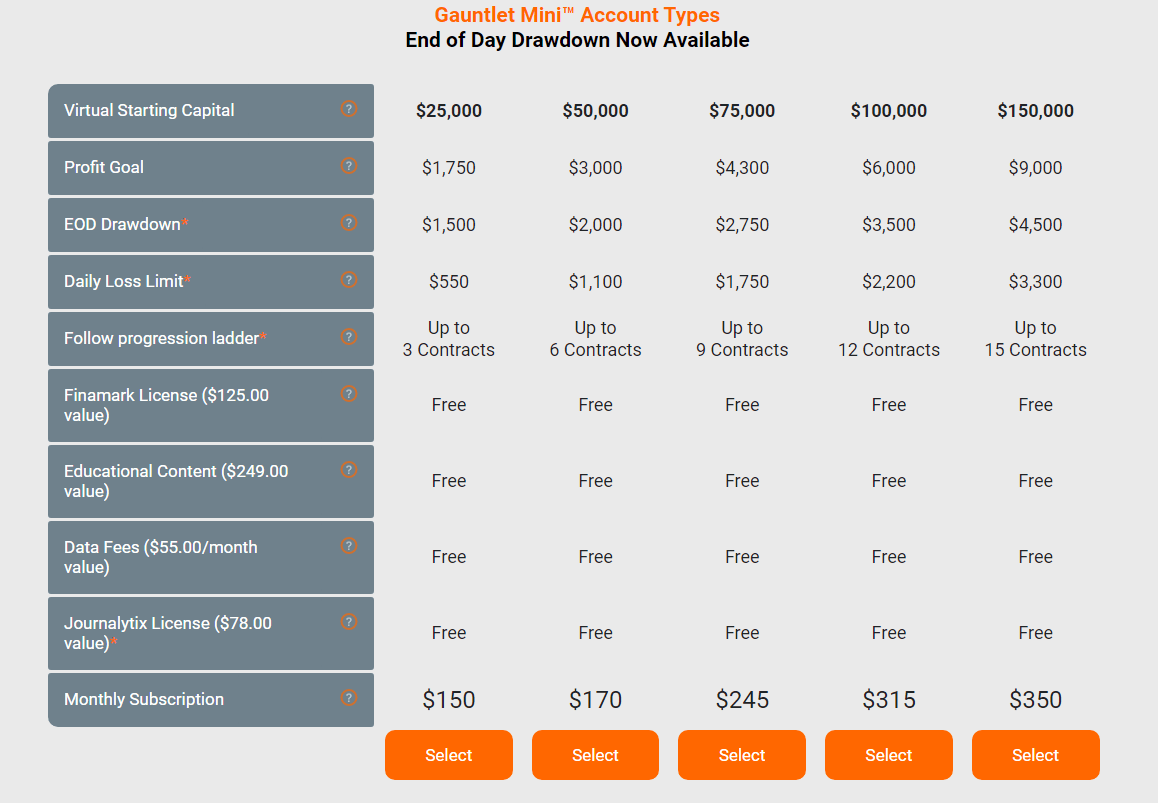Click Follow progression ladder help icon

point(349,337)
